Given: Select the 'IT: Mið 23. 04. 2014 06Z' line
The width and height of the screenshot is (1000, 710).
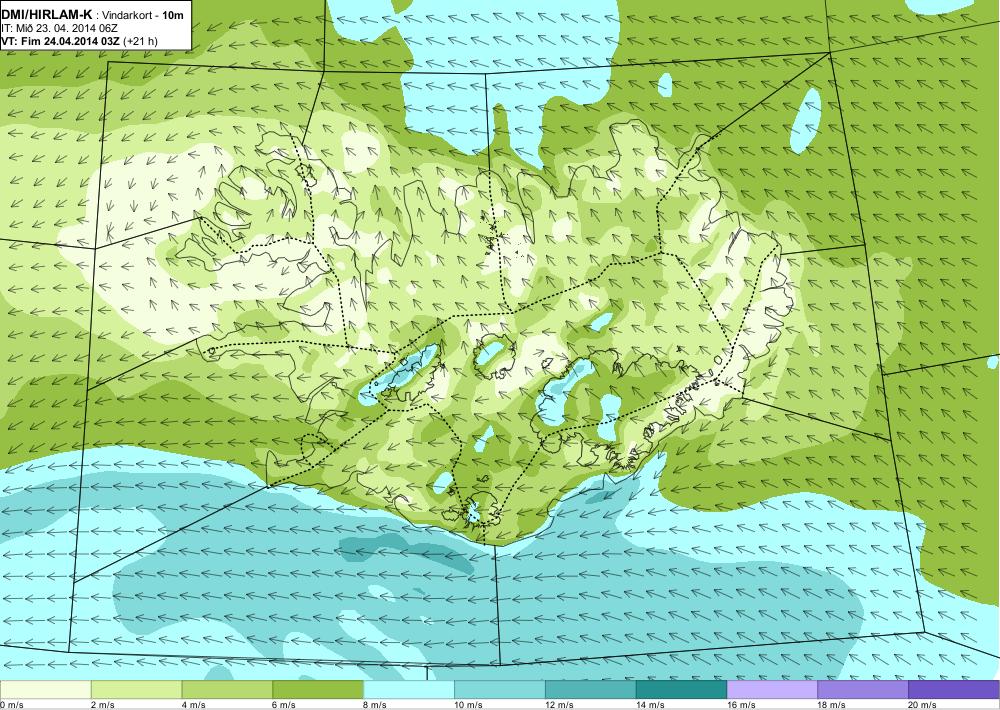Looking at the screenshot, I should click(x=60, y=29).
